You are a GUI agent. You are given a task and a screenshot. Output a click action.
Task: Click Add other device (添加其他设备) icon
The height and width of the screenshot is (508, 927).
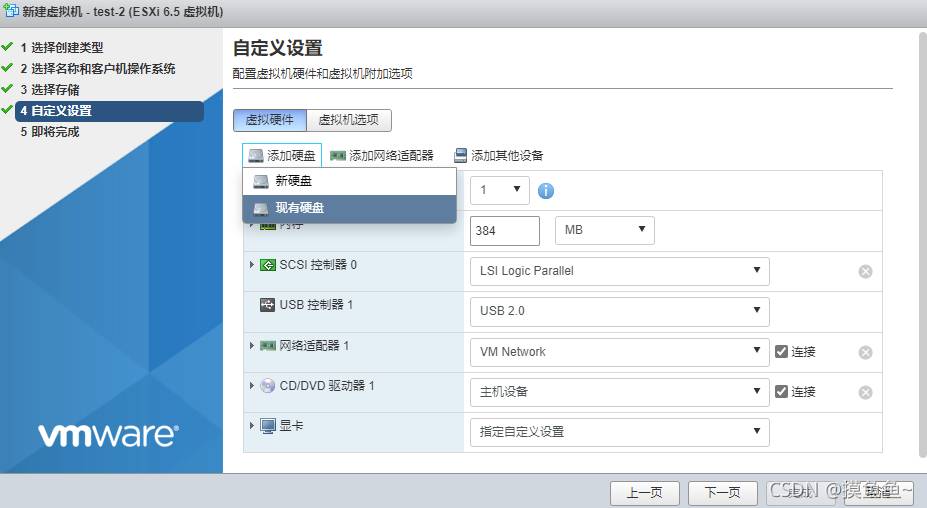click(460, 156)
